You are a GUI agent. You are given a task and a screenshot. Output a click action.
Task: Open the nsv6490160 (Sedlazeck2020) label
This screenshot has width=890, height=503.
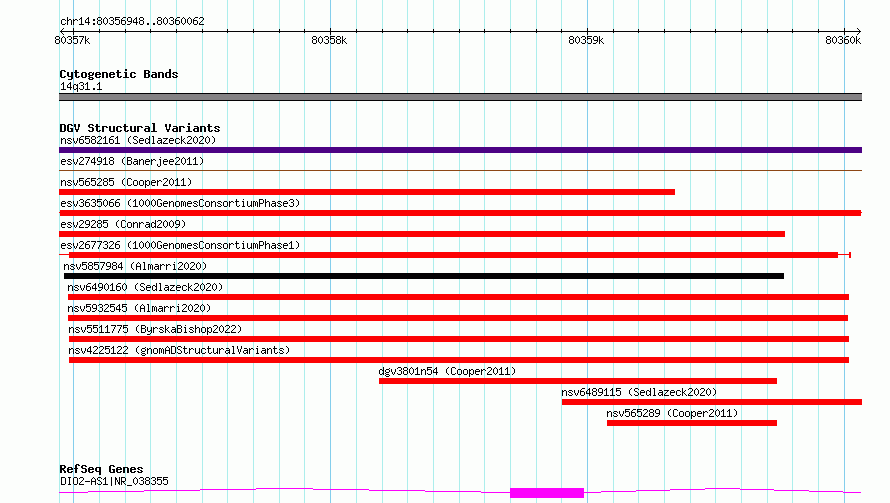[145, 287]
